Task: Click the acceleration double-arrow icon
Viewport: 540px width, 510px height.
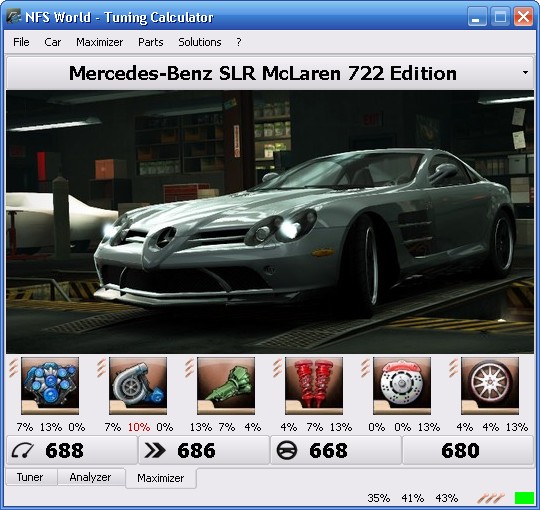Action: pyautogui.click(x=155, y=450)
